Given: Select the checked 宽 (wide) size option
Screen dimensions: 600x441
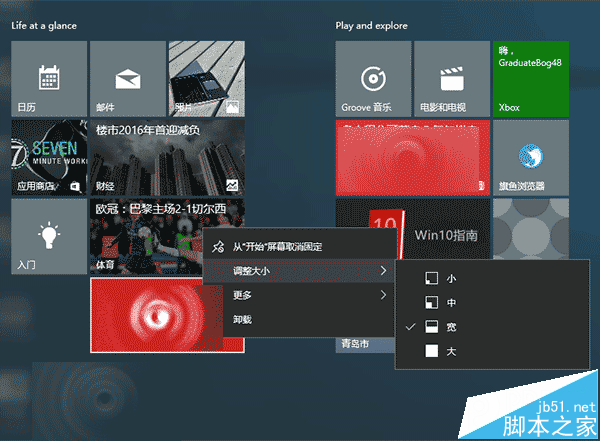Looking at the screenshot, I should pos(492,327).
